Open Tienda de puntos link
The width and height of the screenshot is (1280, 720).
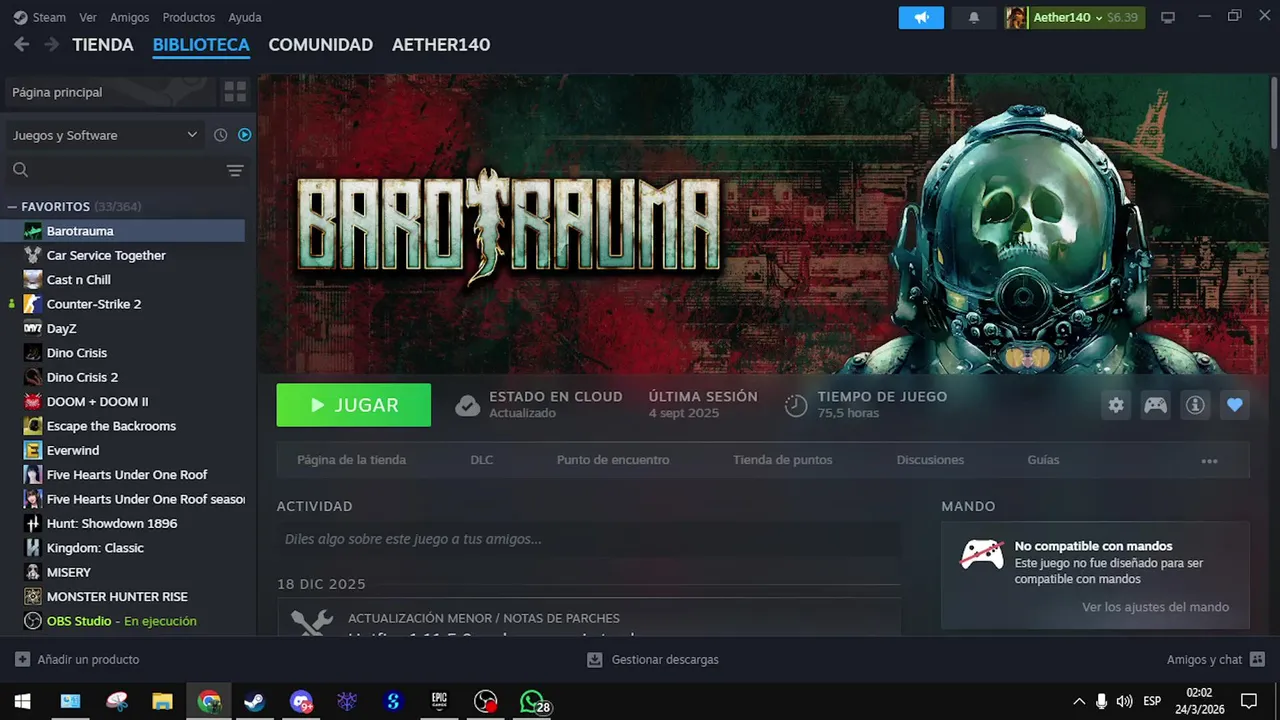click(x=782, y=460)
